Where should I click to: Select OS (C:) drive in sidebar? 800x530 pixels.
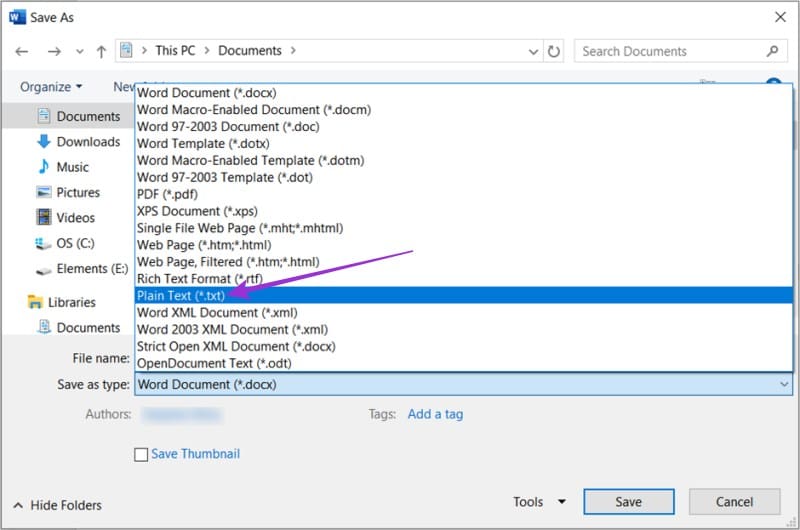[75, 243]
